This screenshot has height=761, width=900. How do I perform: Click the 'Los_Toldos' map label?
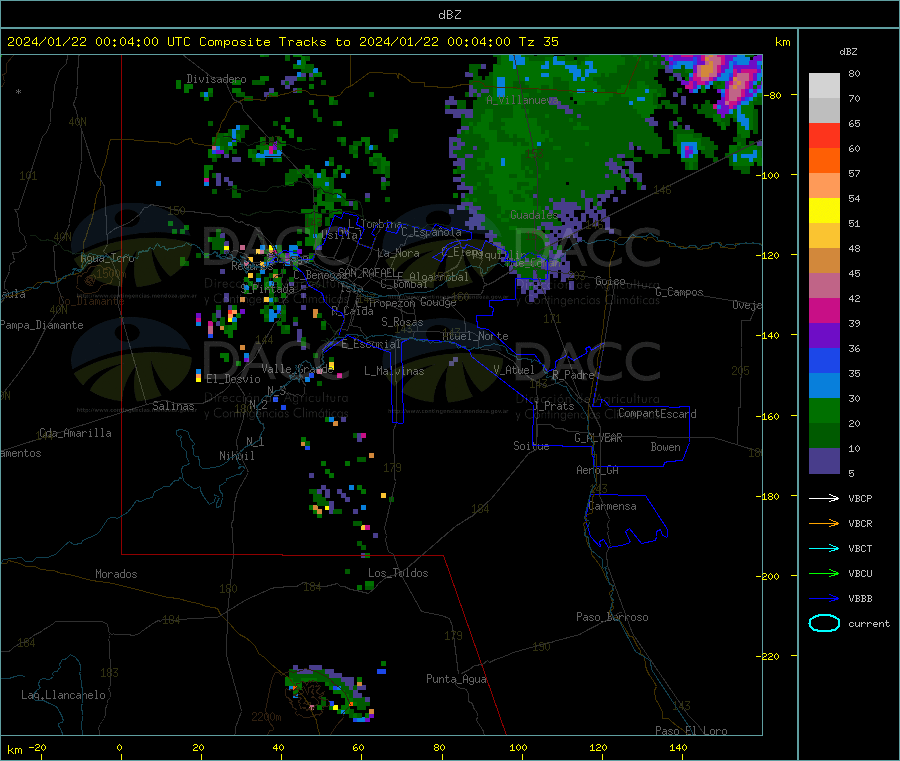click(398, 573)
